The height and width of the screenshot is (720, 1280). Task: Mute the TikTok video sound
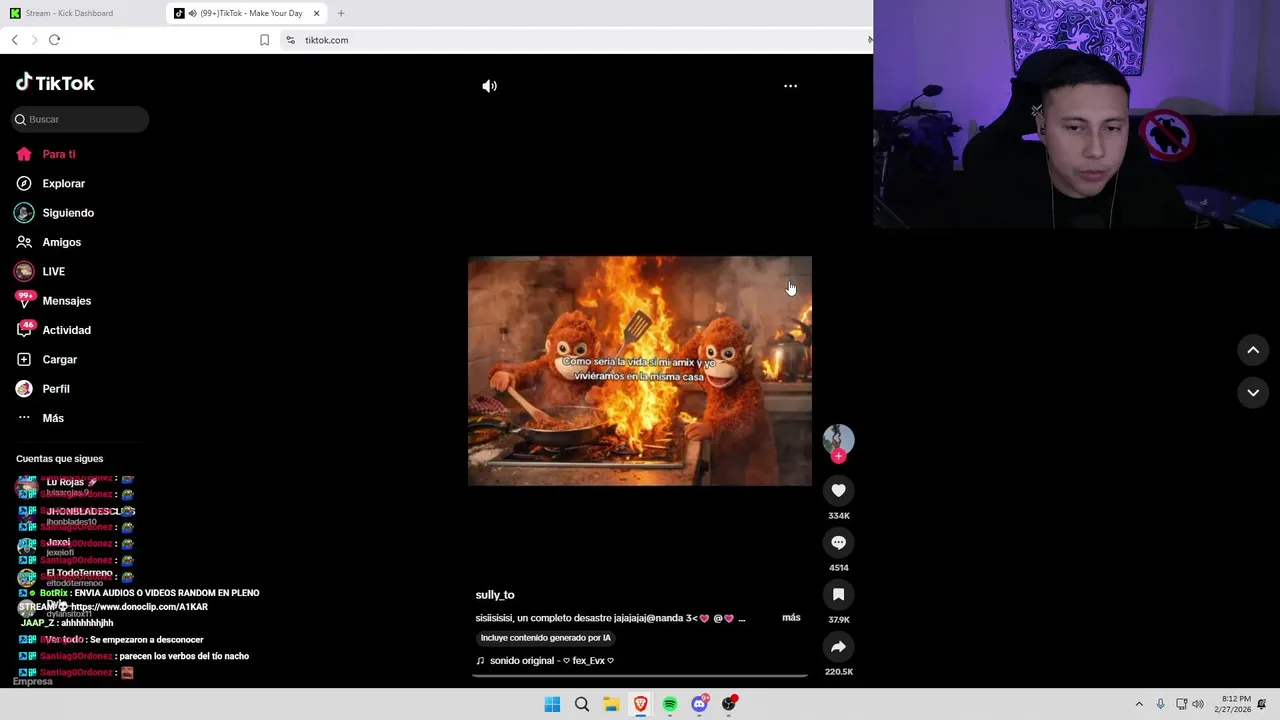coord(489,86)
